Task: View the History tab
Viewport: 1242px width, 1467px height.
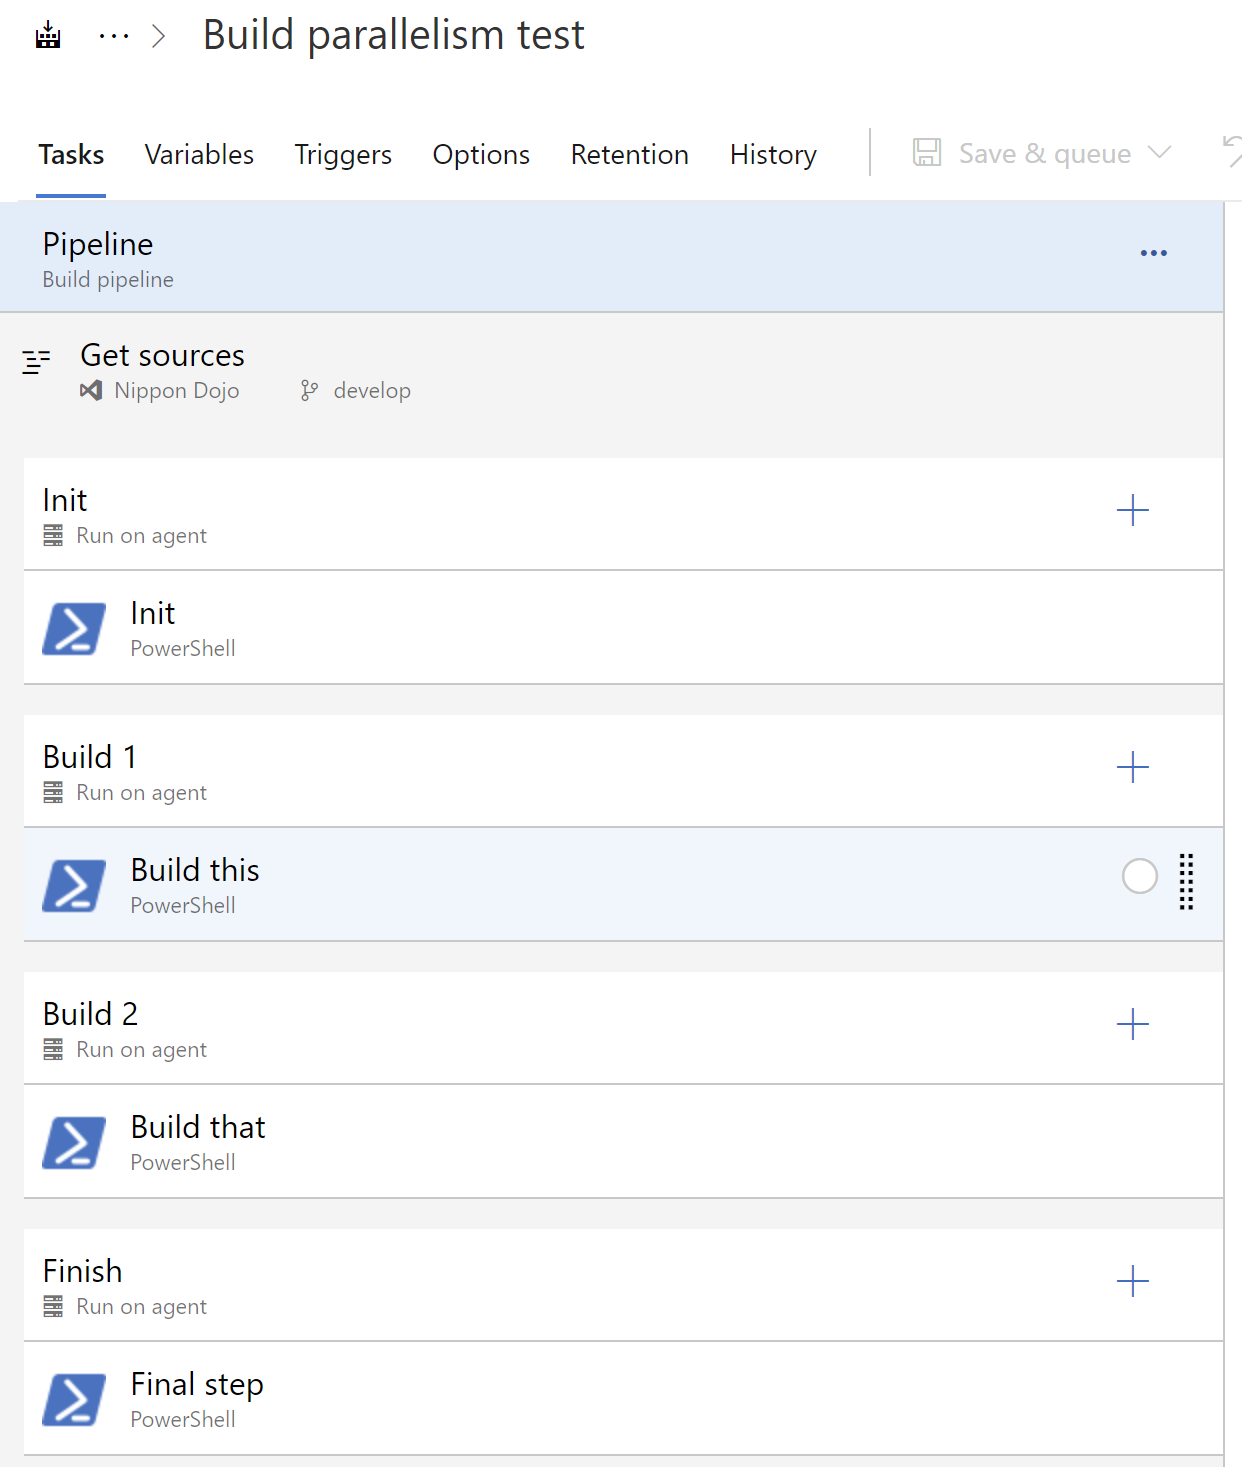Action: coord(773,155)
